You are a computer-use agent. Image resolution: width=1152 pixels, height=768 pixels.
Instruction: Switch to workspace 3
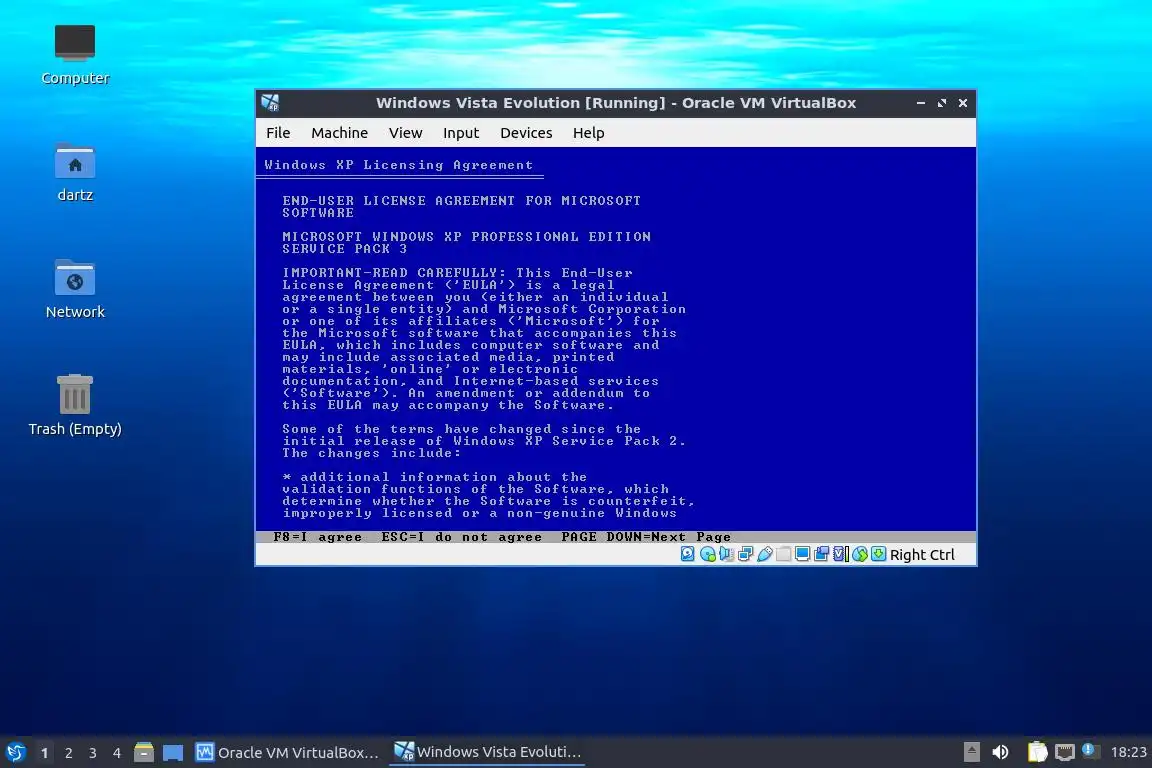click(x=93, y=753)
